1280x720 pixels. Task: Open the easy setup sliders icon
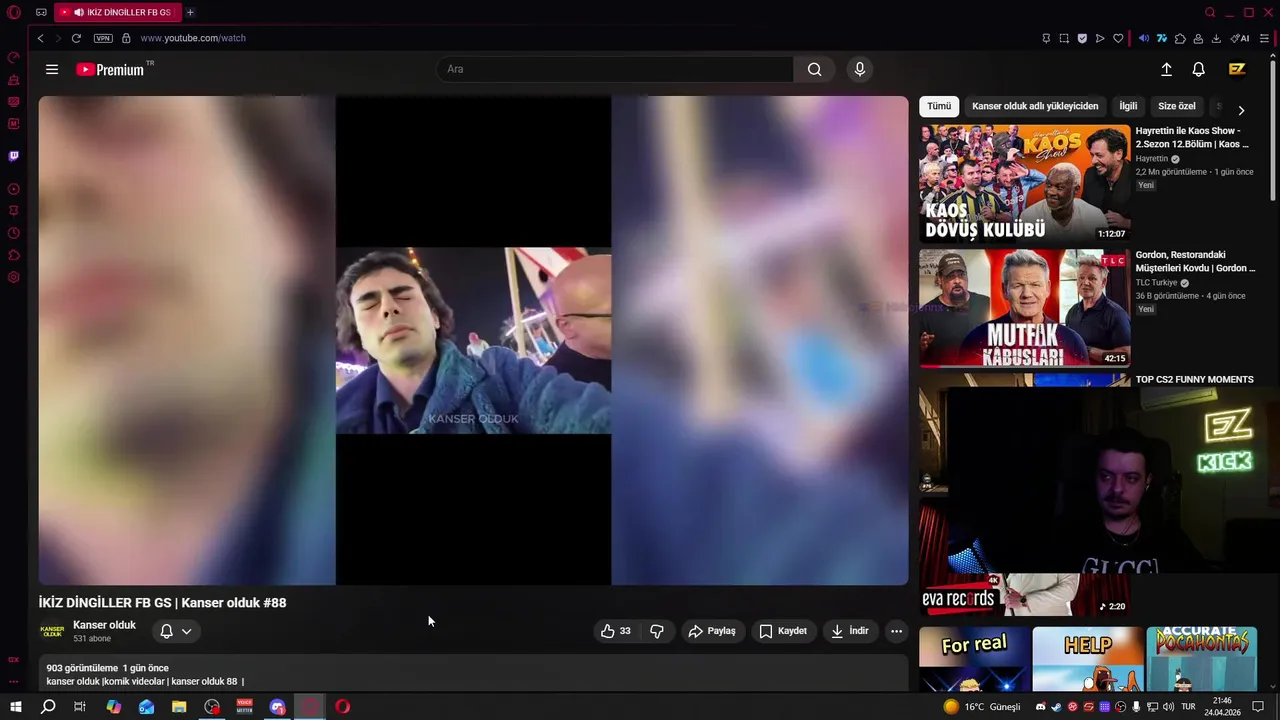tap(1264, 38)
